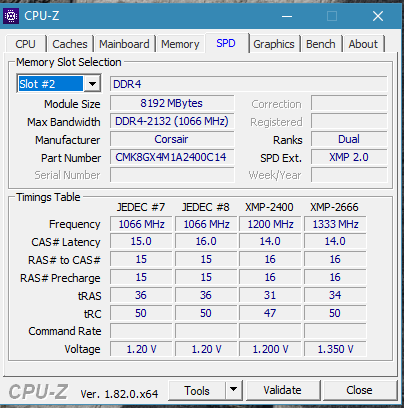404x408 pixels.
Task: Click the Close button at bottom
Action: 359,390
